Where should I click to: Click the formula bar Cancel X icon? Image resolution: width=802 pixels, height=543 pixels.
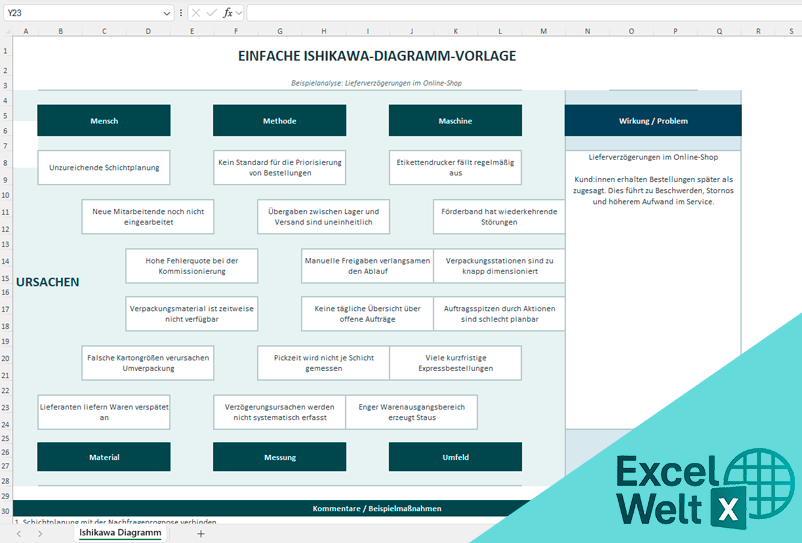(196, 13)
